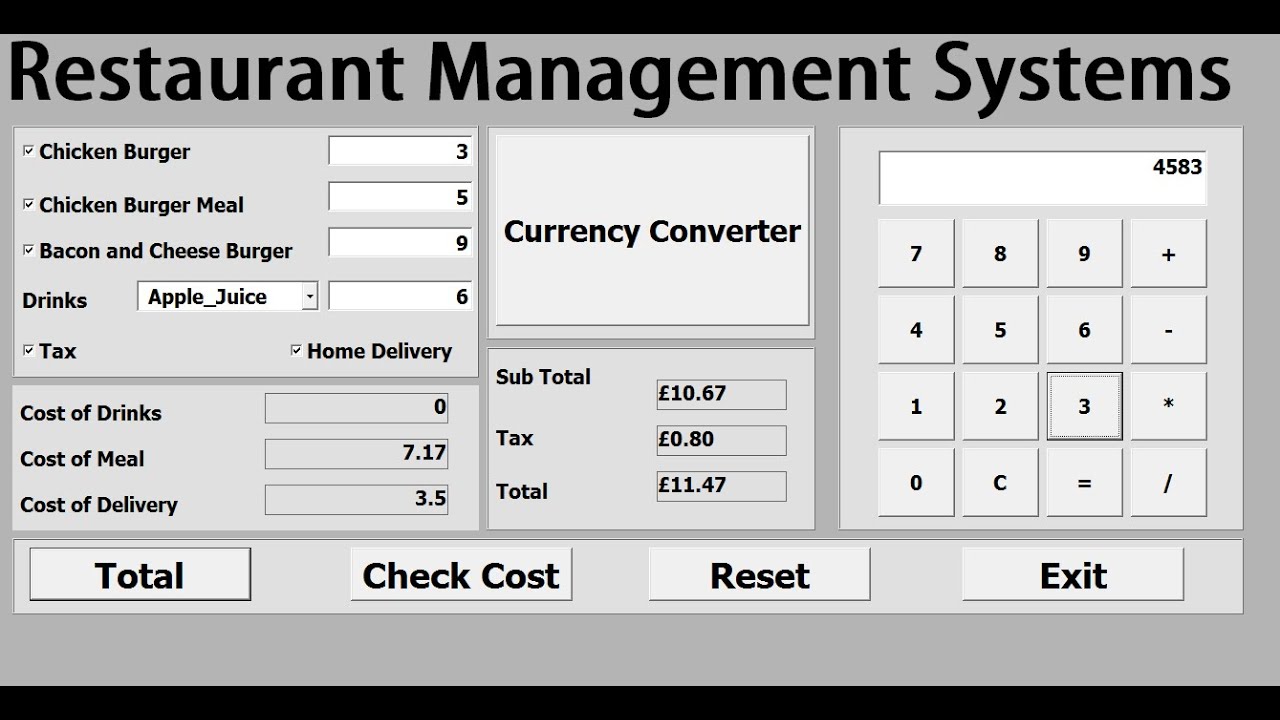
Task: Click the Drinks label
Action: [x=54, y=300]
